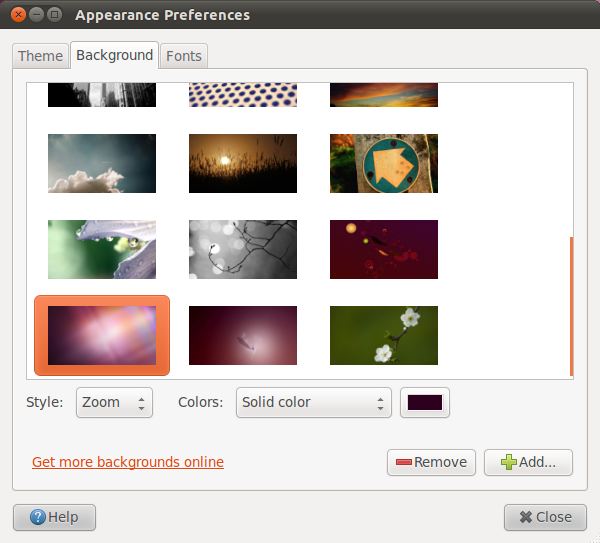Pick the dark maroon bokeh wallpaper
Image resolution: width=600 pixels, height=543 pixels.
384,249
